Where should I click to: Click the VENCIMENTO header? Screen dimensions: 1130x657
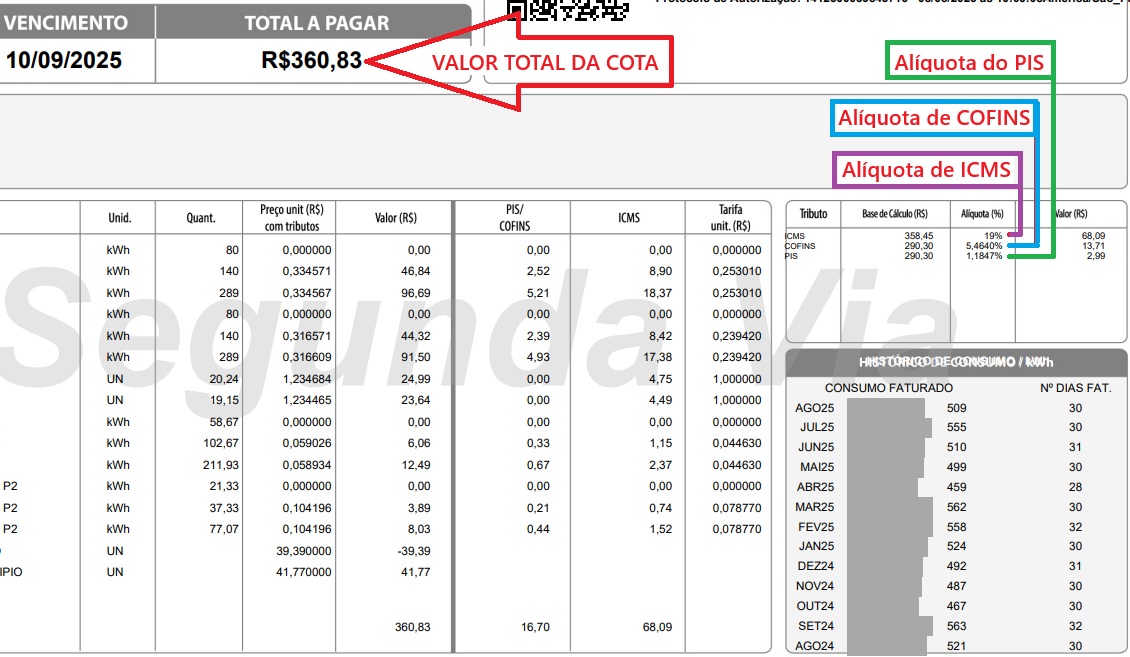pyautogui.click(x=66, y=22)
